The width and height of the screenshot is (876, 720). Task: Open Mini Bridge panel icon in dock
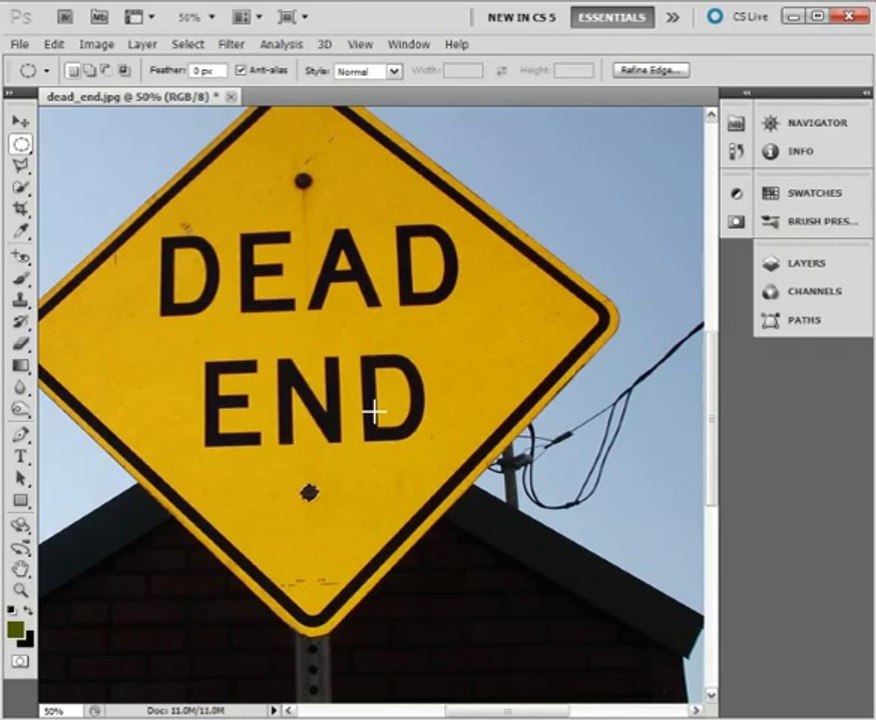coord(736,123)
